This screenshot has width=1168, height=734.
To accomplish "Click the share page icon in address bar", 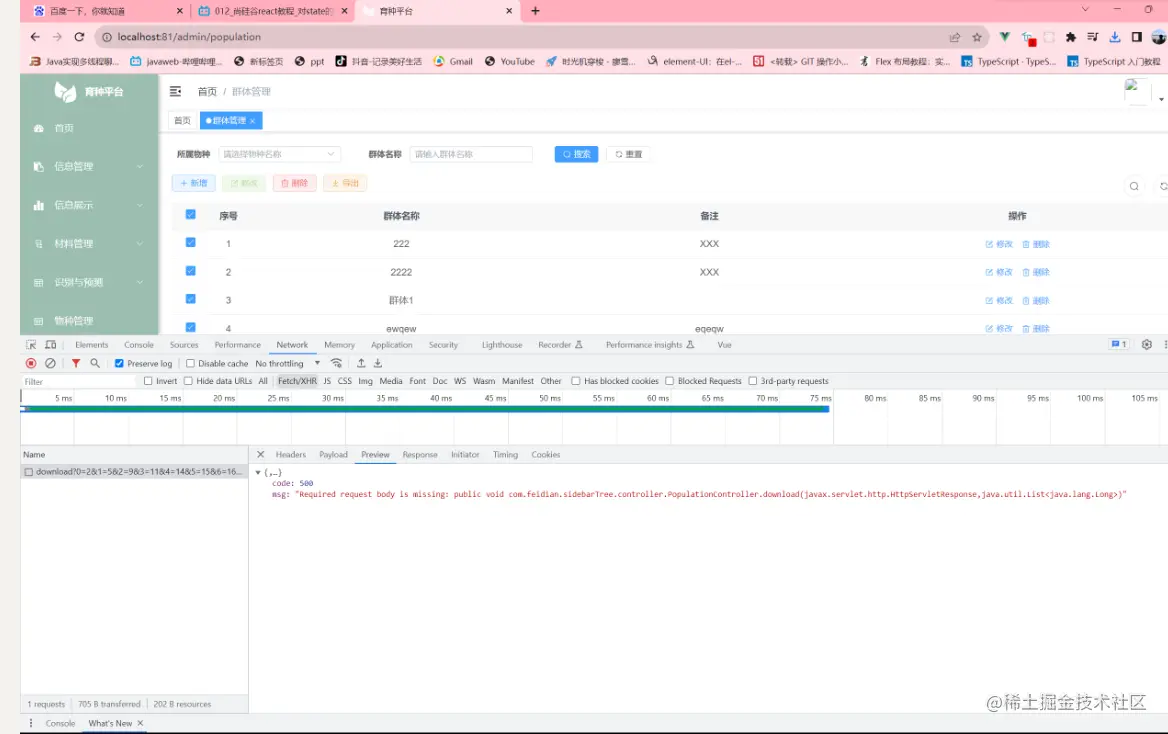I will (x=954, y=37).
